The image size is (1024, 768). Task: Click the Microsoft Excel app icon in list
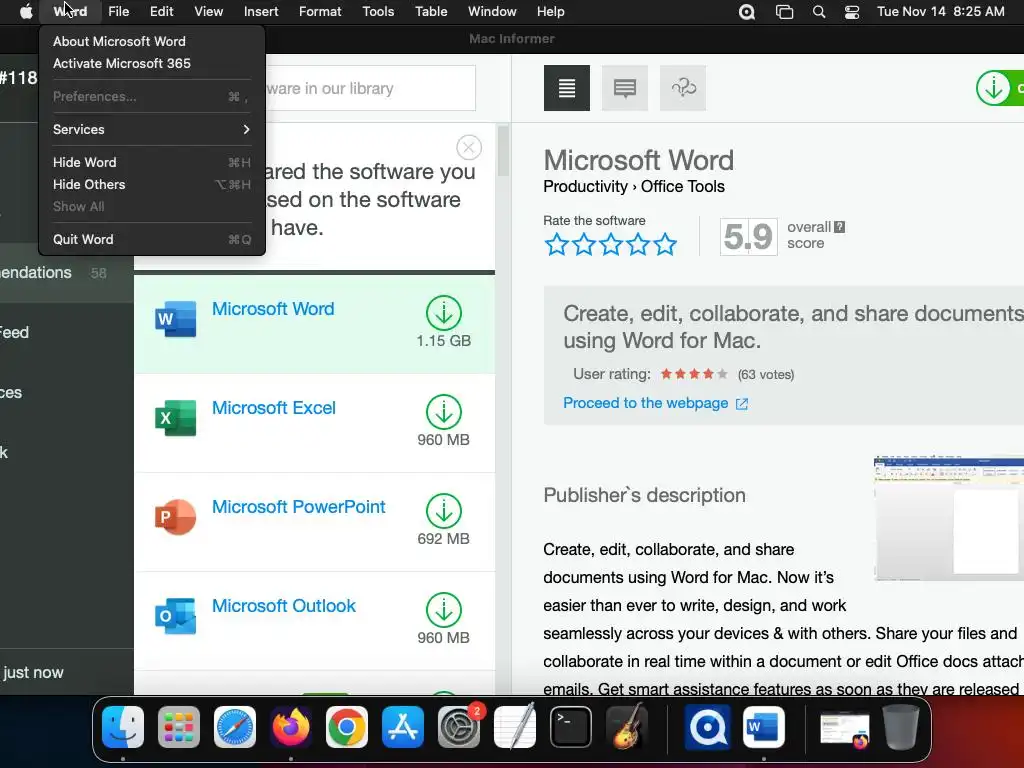[176, 418]
